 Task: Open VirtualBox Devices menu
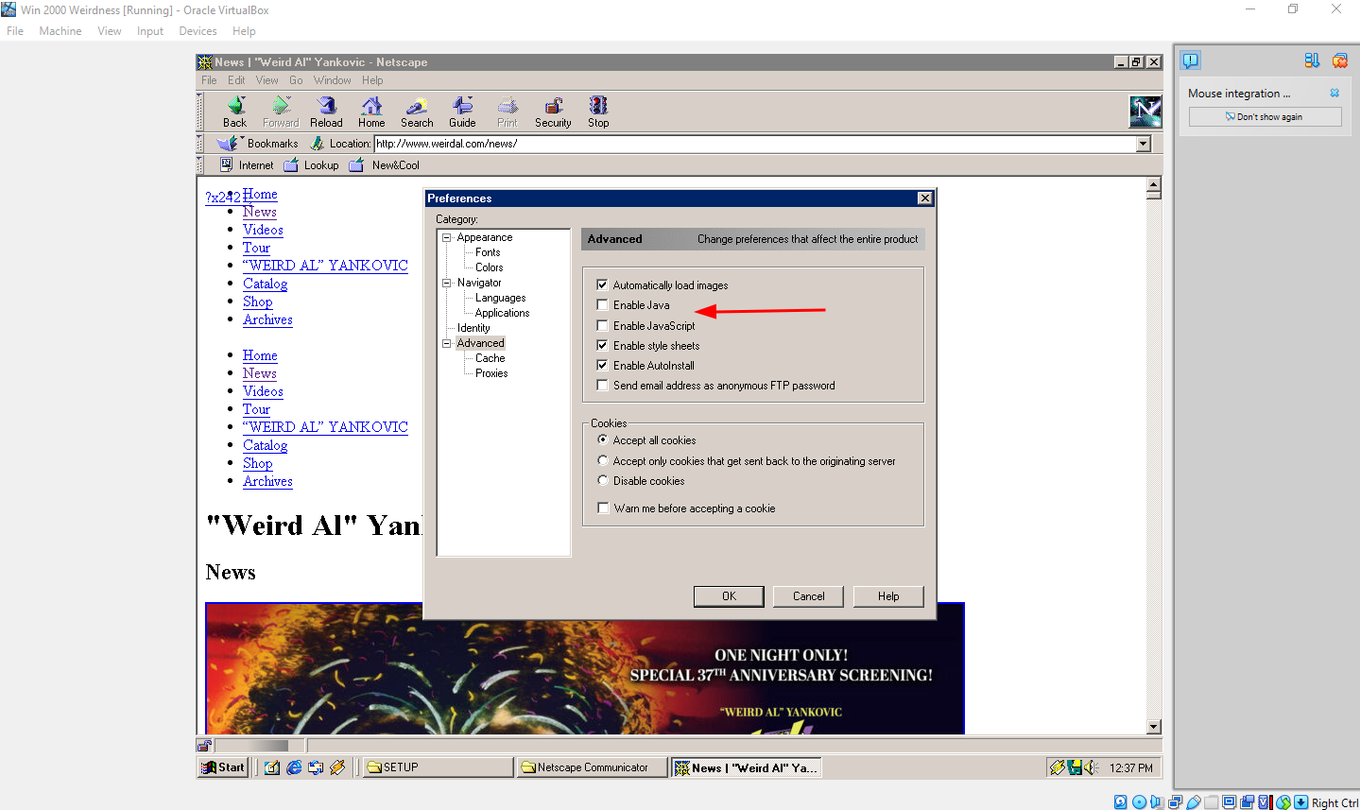pyautogui.click(x=198, y=31)
